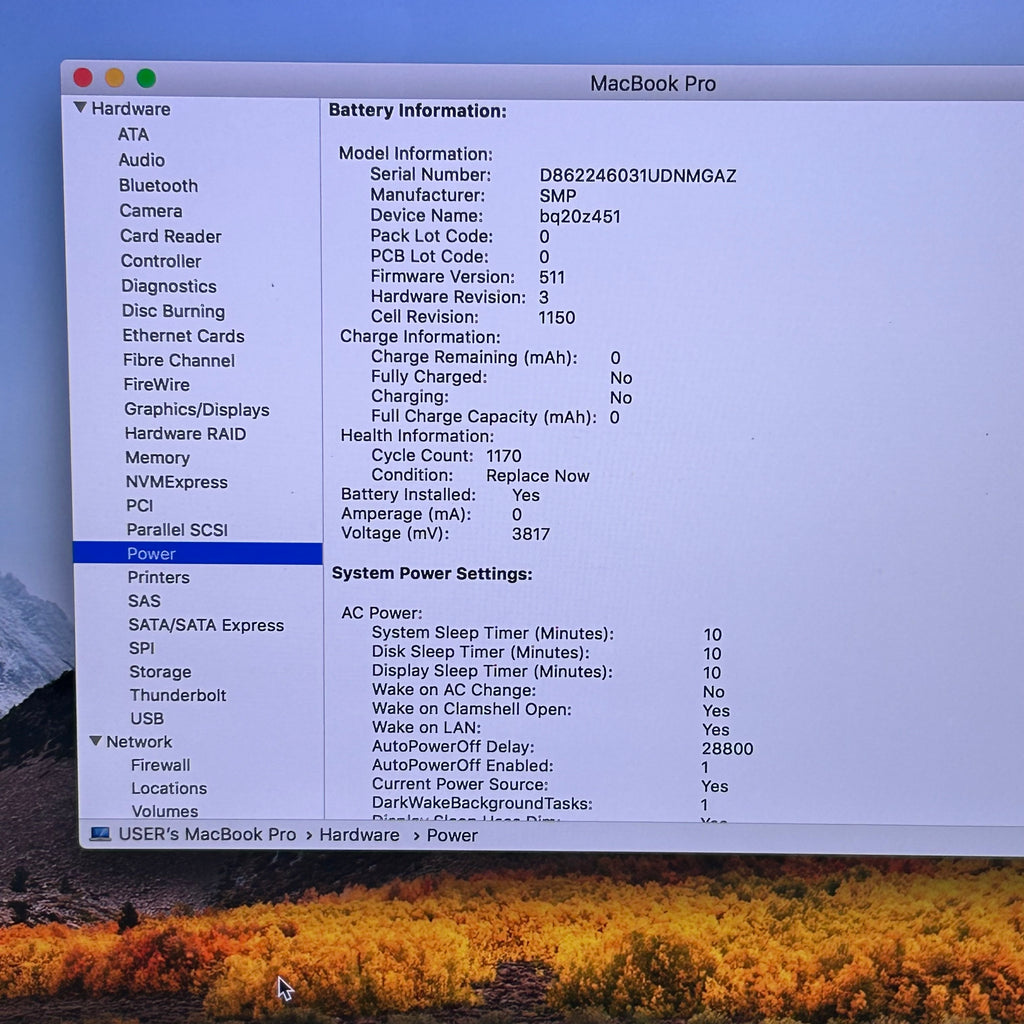Show Memory information
1024x1024 pixels.
pyautogui.click(x=157, y=458)
